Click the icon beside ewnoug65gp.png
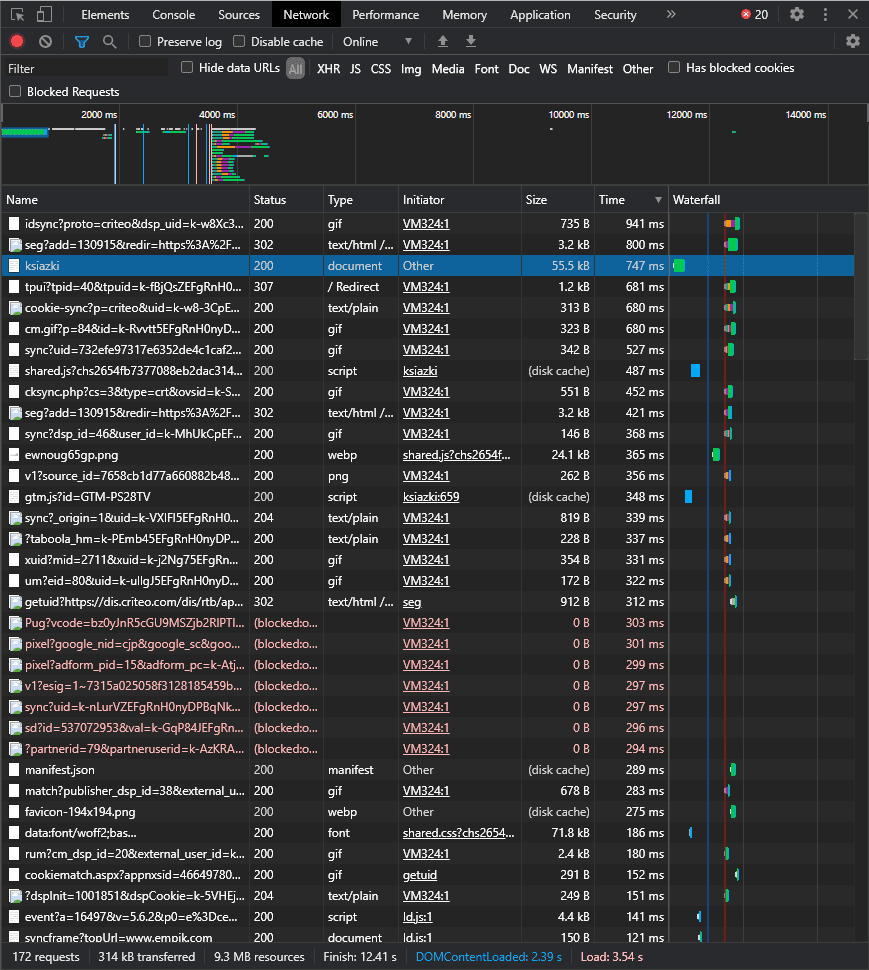 point(14,455)
